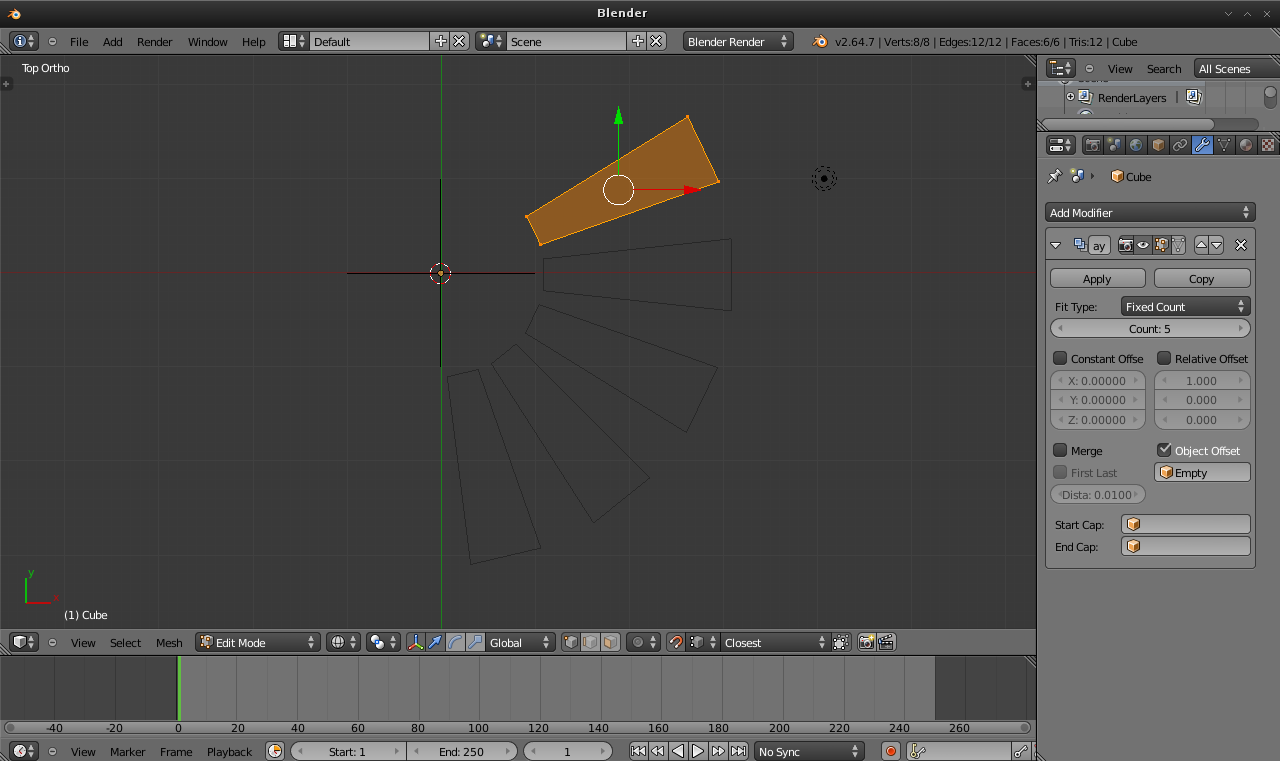This screenshot has height=761, width=1280.
Task: Toggle Array modifier viewport visibility eye
Action: tap(1143, 245)
